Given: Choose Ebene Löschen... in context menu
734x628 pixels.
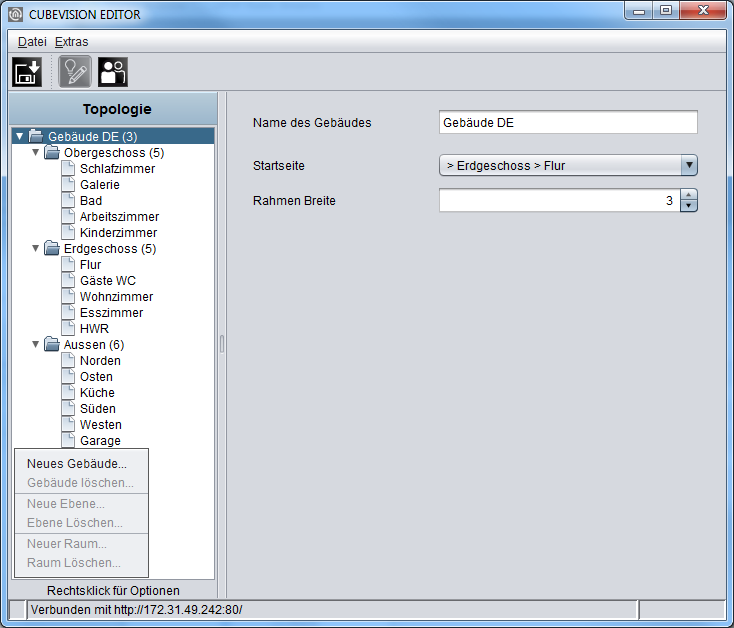Looking at the screenshot, I should tap(81, 523).
